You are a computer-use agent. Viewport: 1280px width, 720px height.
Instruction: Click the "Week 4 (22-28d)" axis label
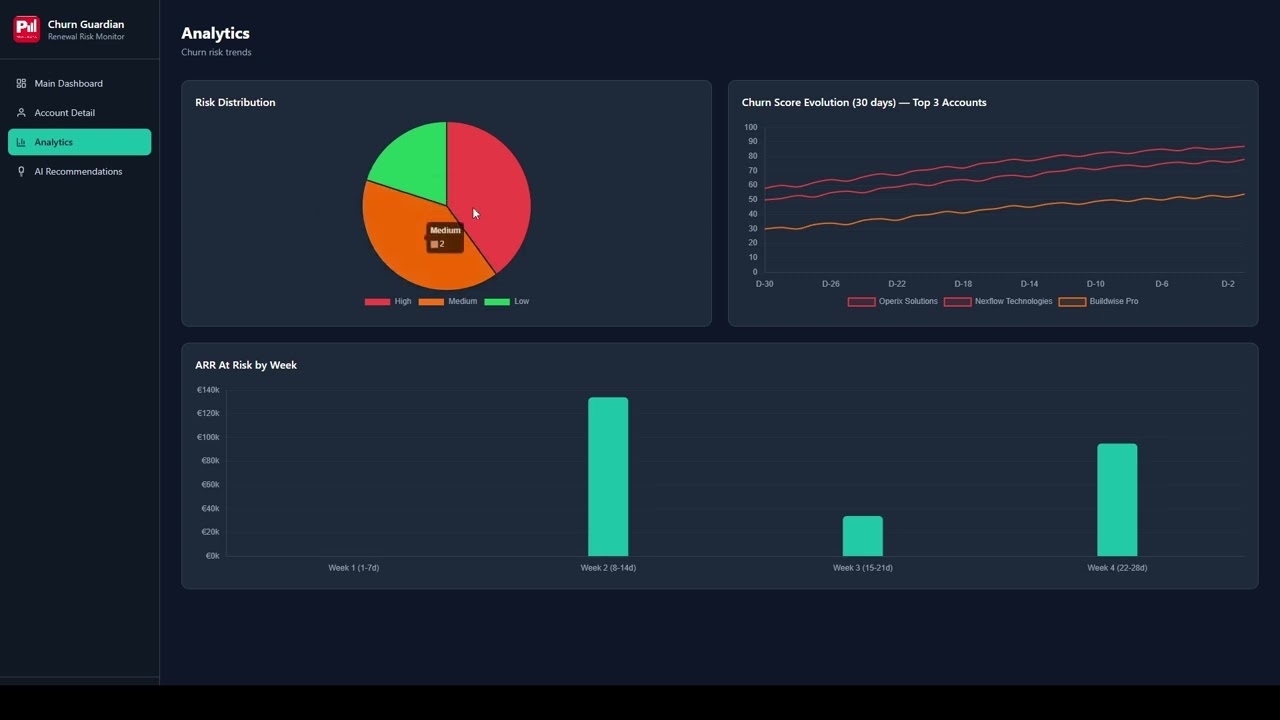click(x=1117, y=568)
